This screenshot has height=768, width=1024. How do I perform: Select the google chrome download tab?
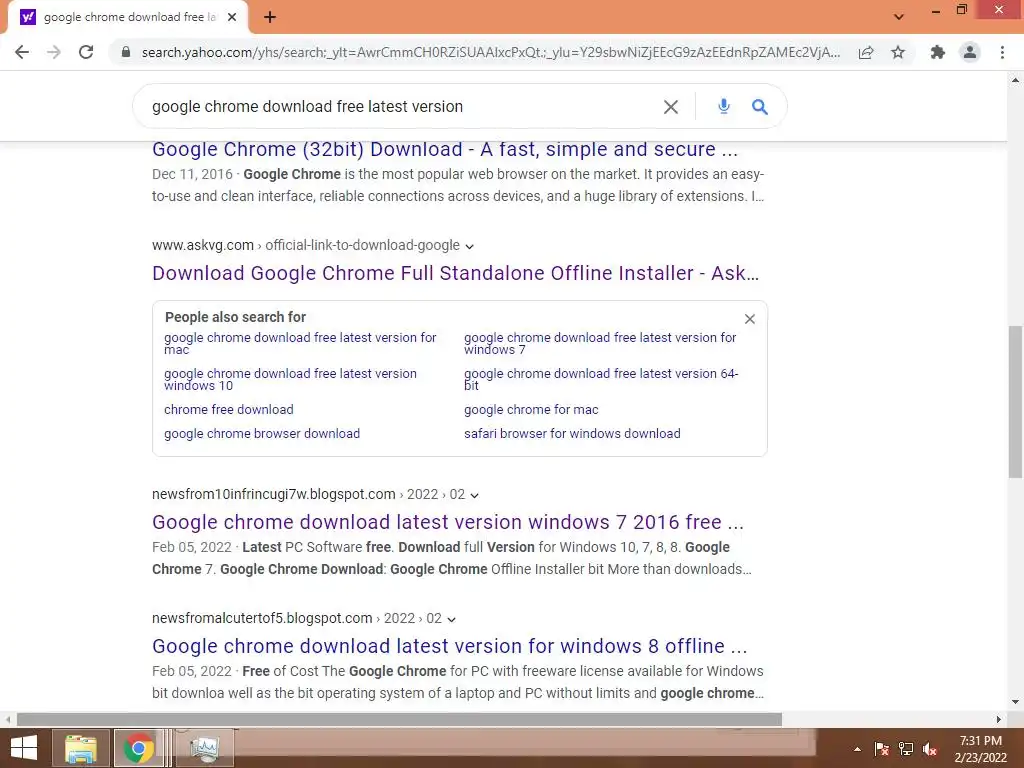(x=129, y=17)
